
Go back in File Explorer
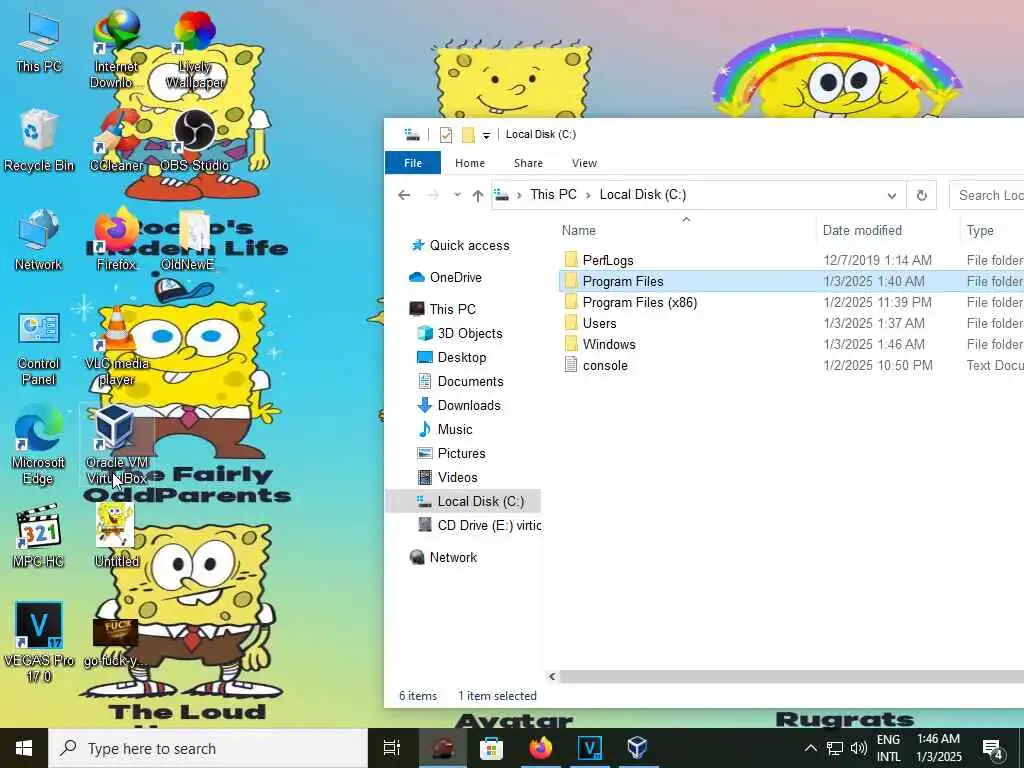coord(404,195)
